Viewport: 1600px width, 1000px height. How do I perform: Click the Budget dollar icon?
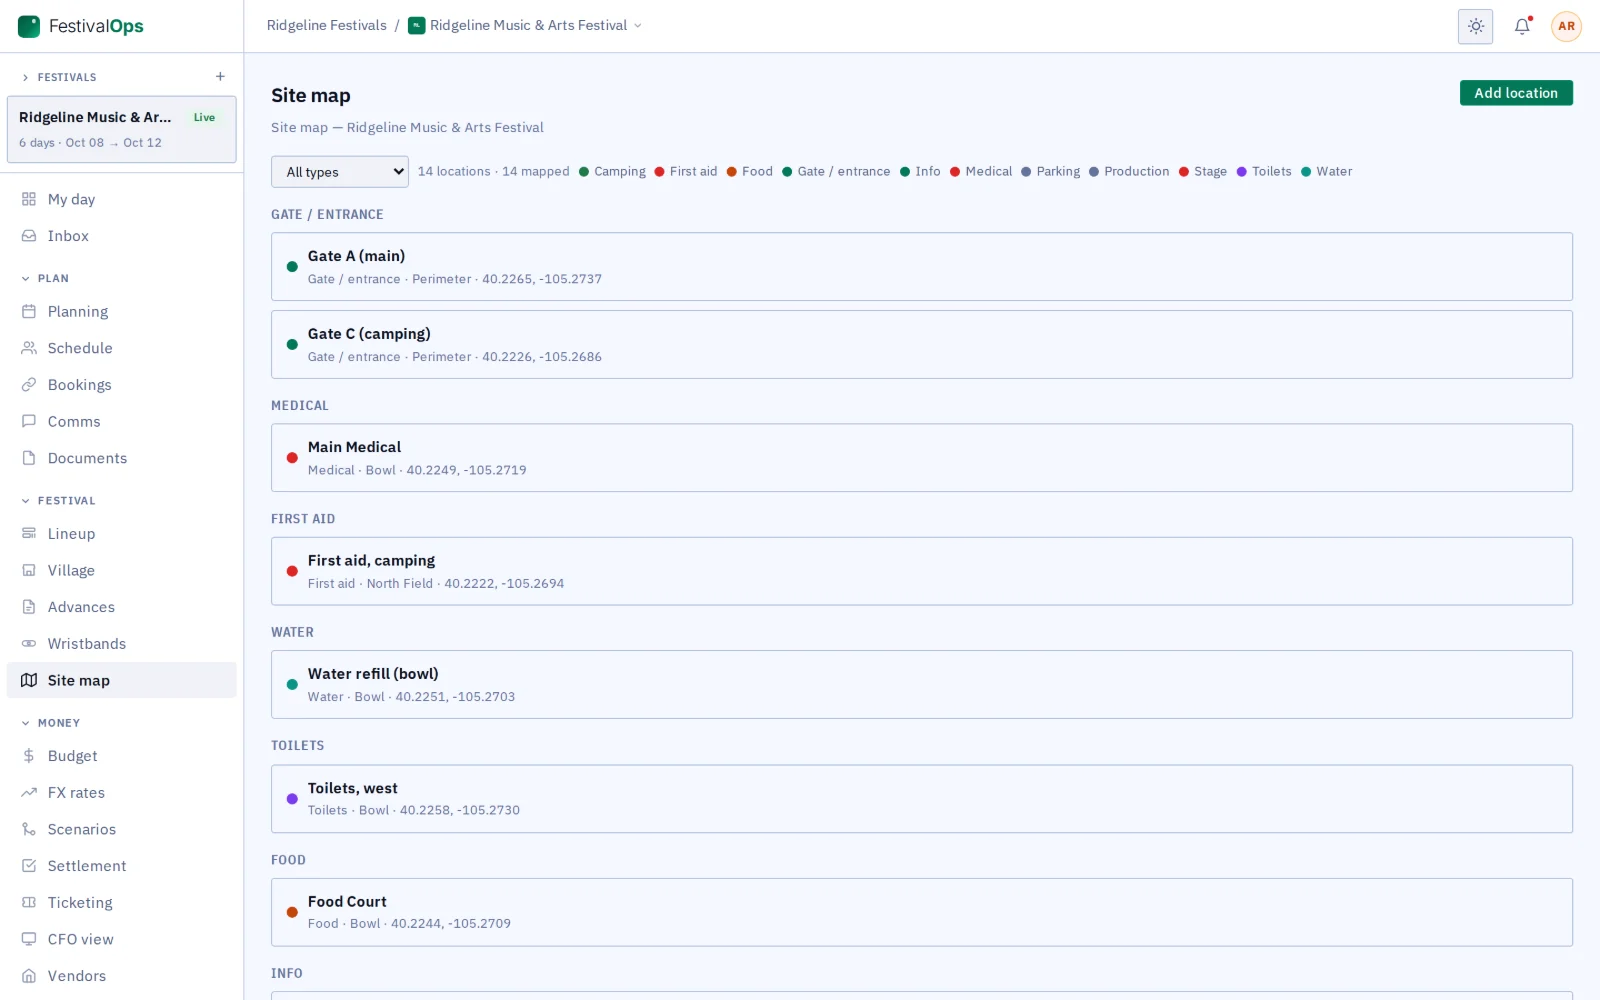pos(29,756)
